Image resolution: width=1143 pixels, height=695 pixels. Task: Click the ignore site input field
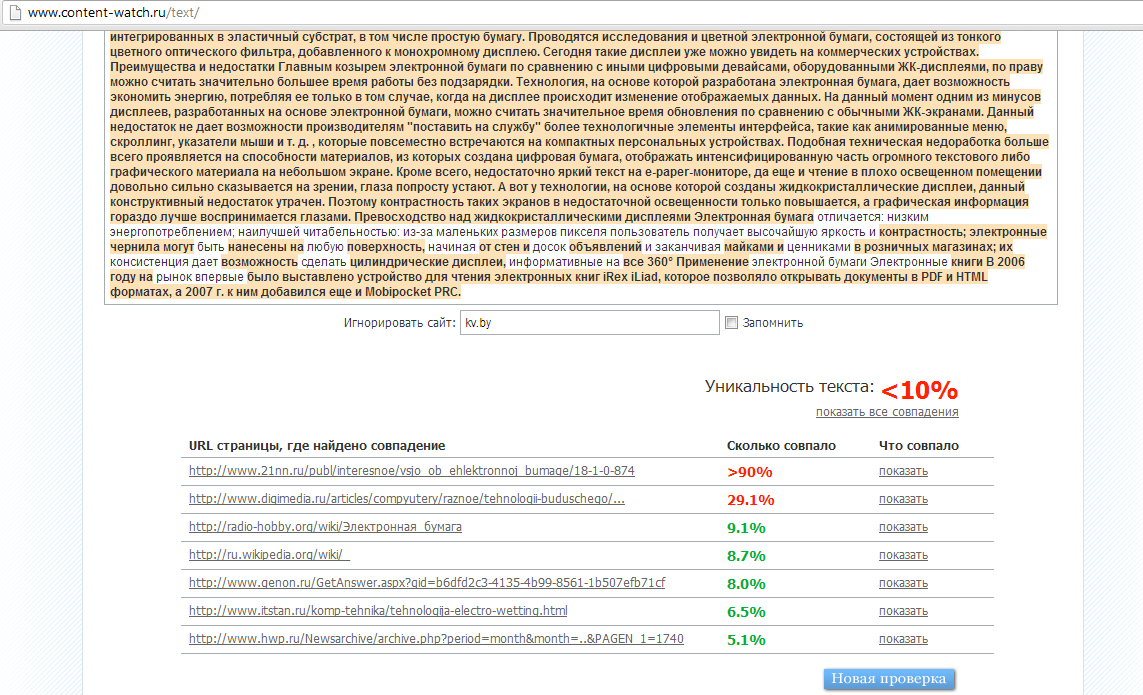click(589, 322)
